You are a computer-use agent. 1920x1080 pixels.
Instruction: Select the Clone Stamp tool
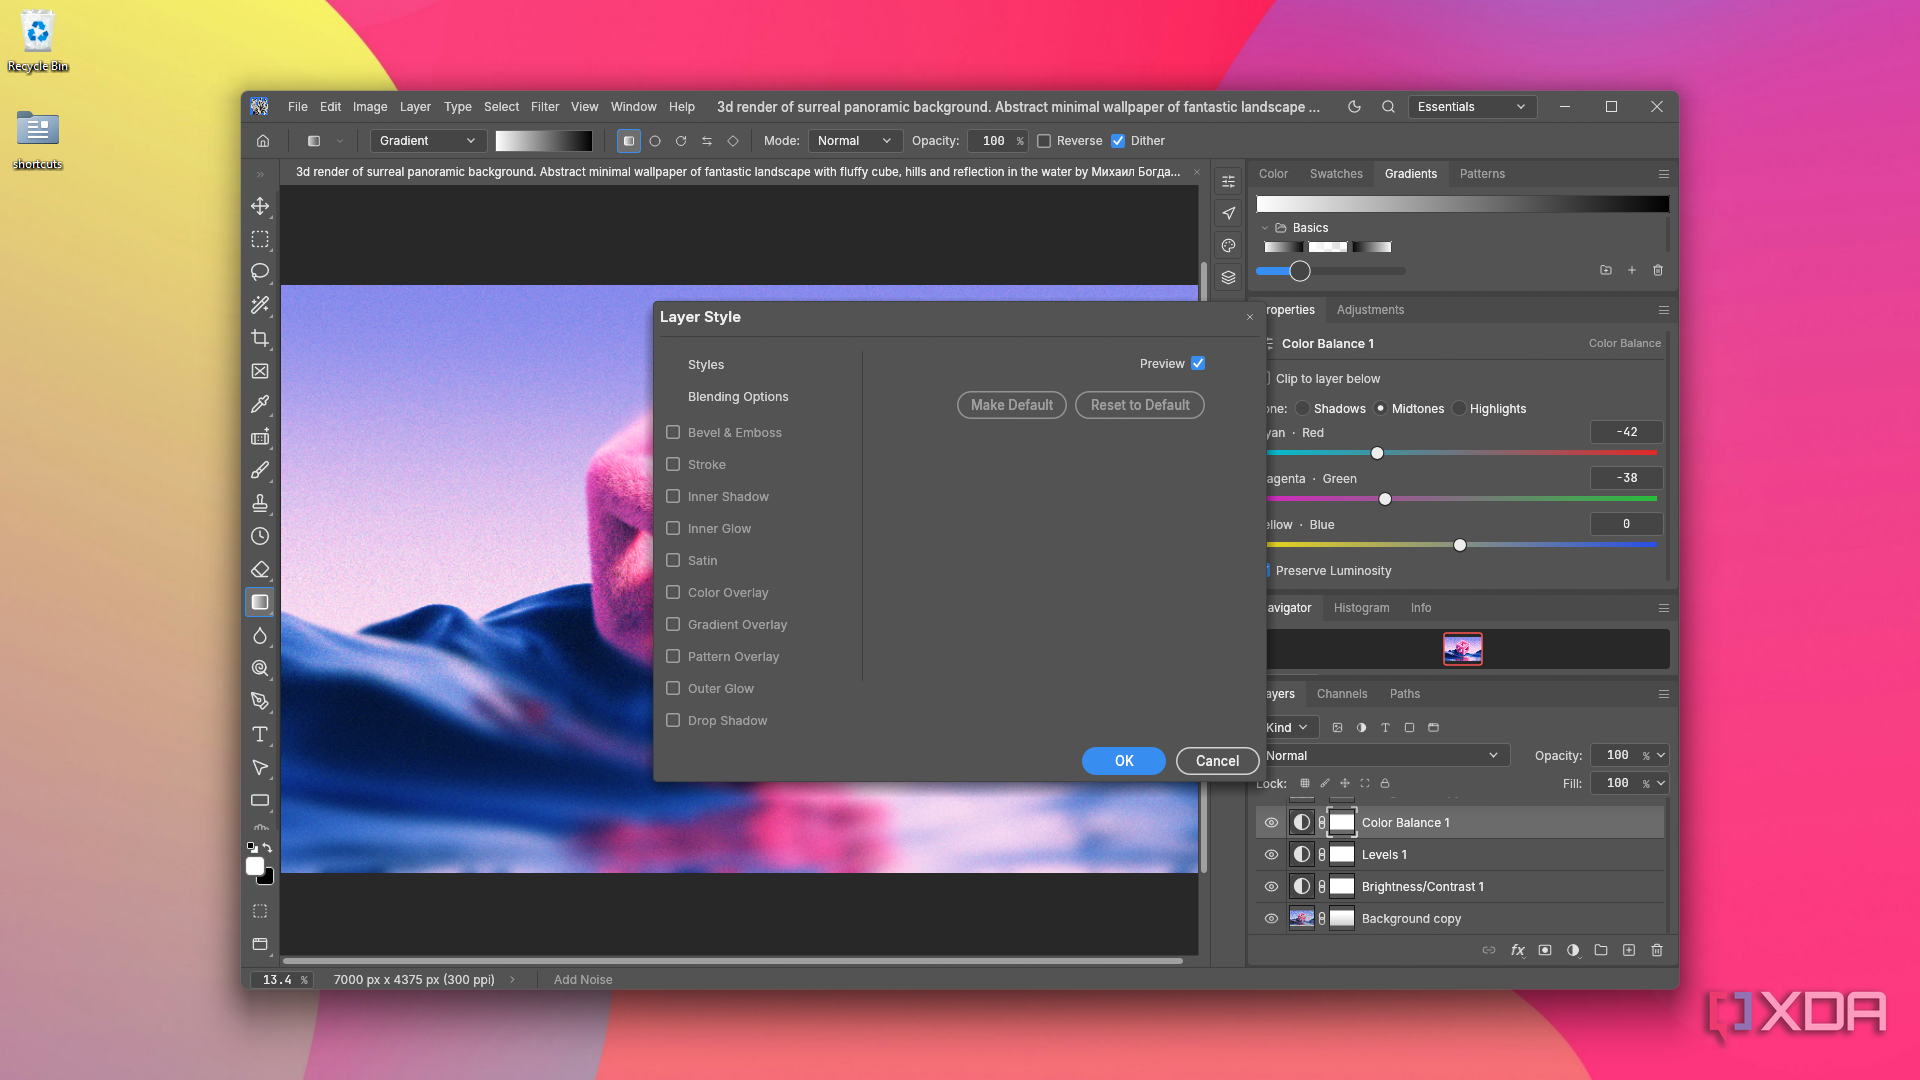pyautogui.click(x=260, y=503)
